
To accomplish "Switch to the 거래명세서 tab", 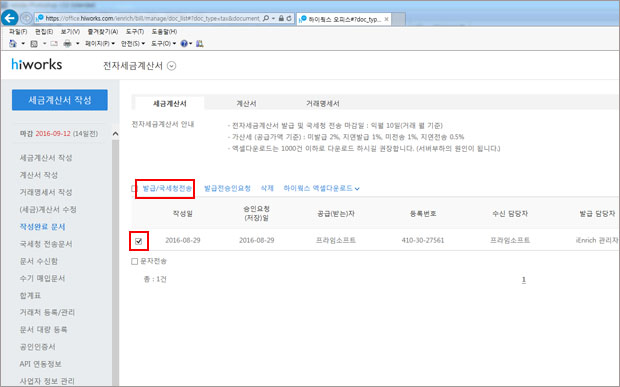I will click(323, 104).
